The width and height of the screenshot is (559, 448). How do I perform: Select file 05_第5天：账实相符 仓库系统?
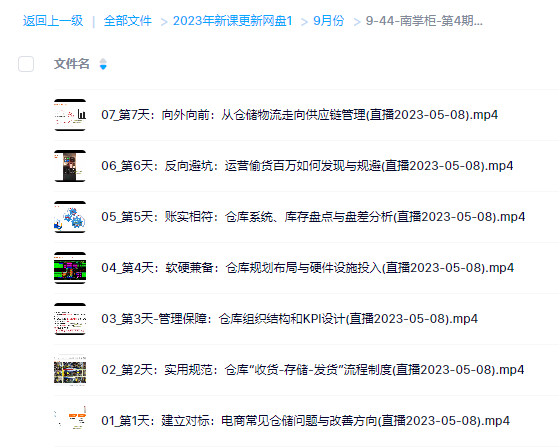click(x=313, y=217)
